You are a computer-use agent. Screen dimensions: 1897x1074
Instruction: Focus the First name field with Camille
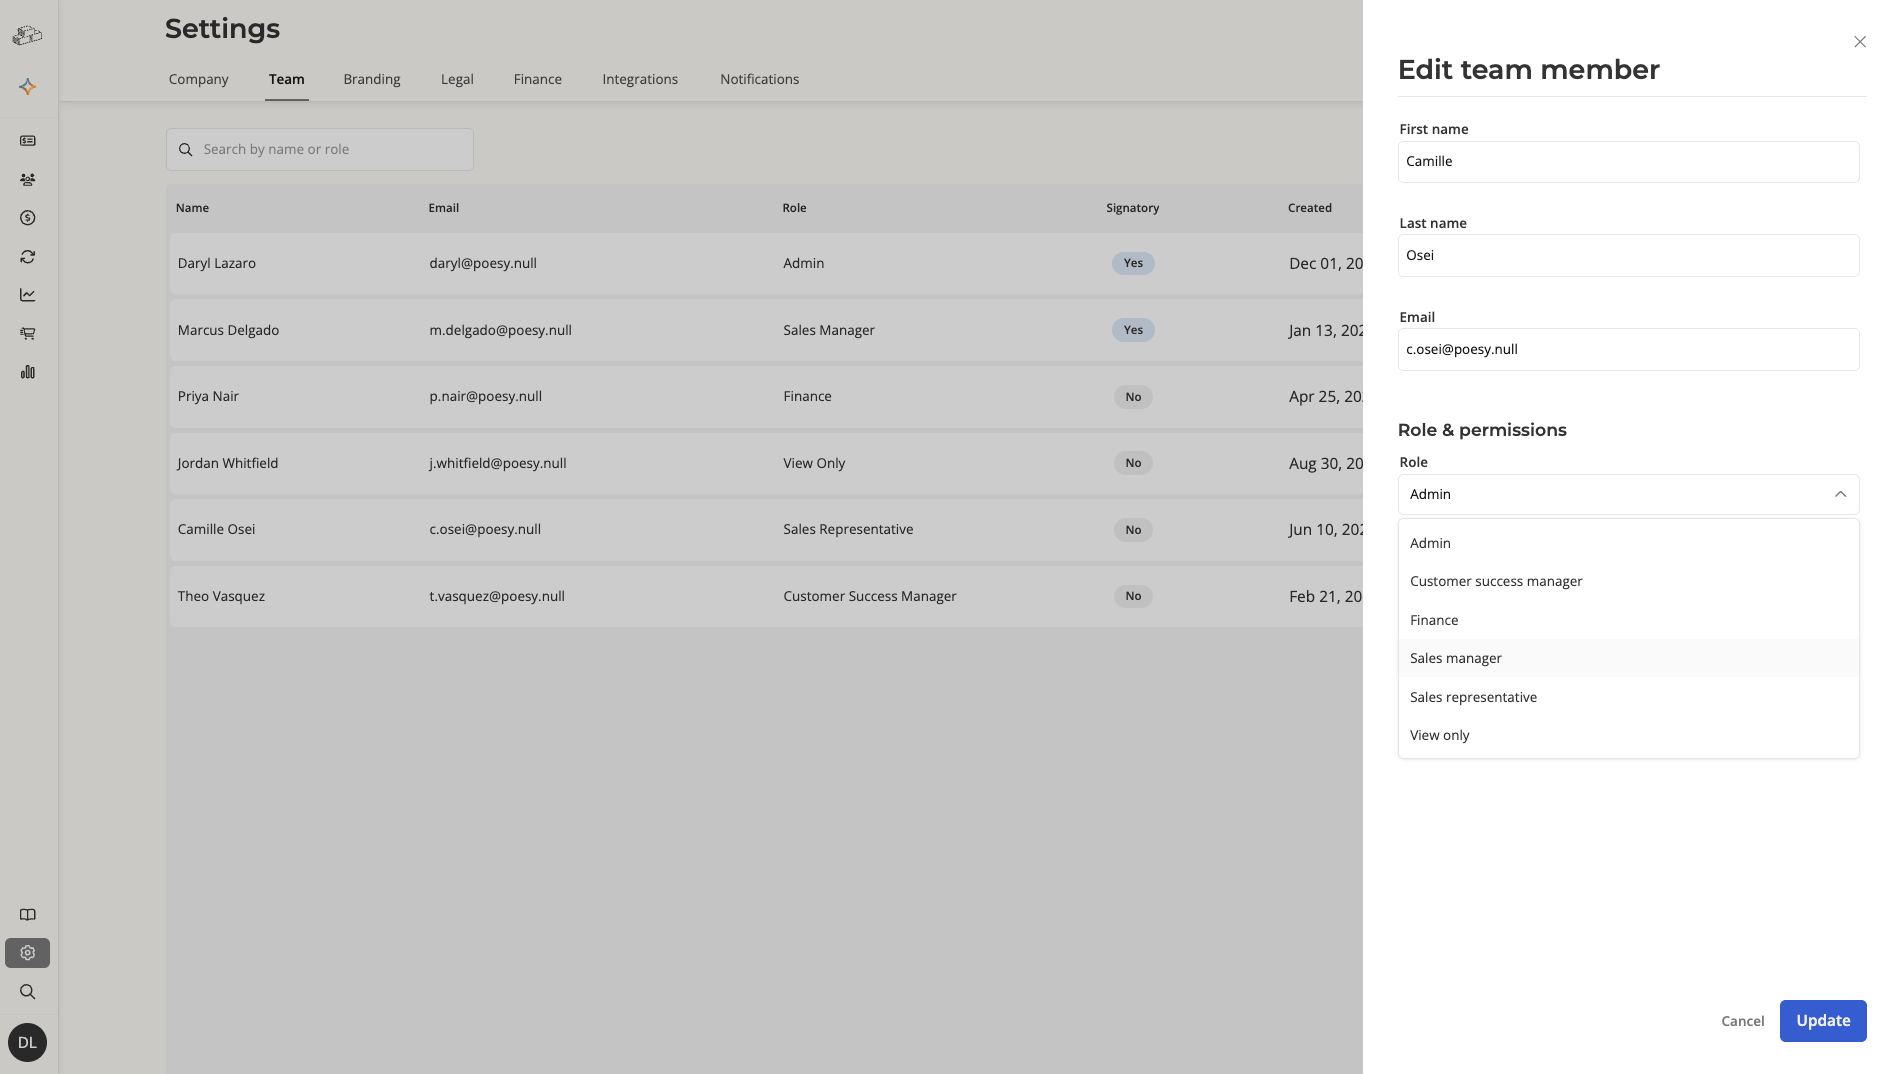pyautogui.click(x=1628, y=162)
